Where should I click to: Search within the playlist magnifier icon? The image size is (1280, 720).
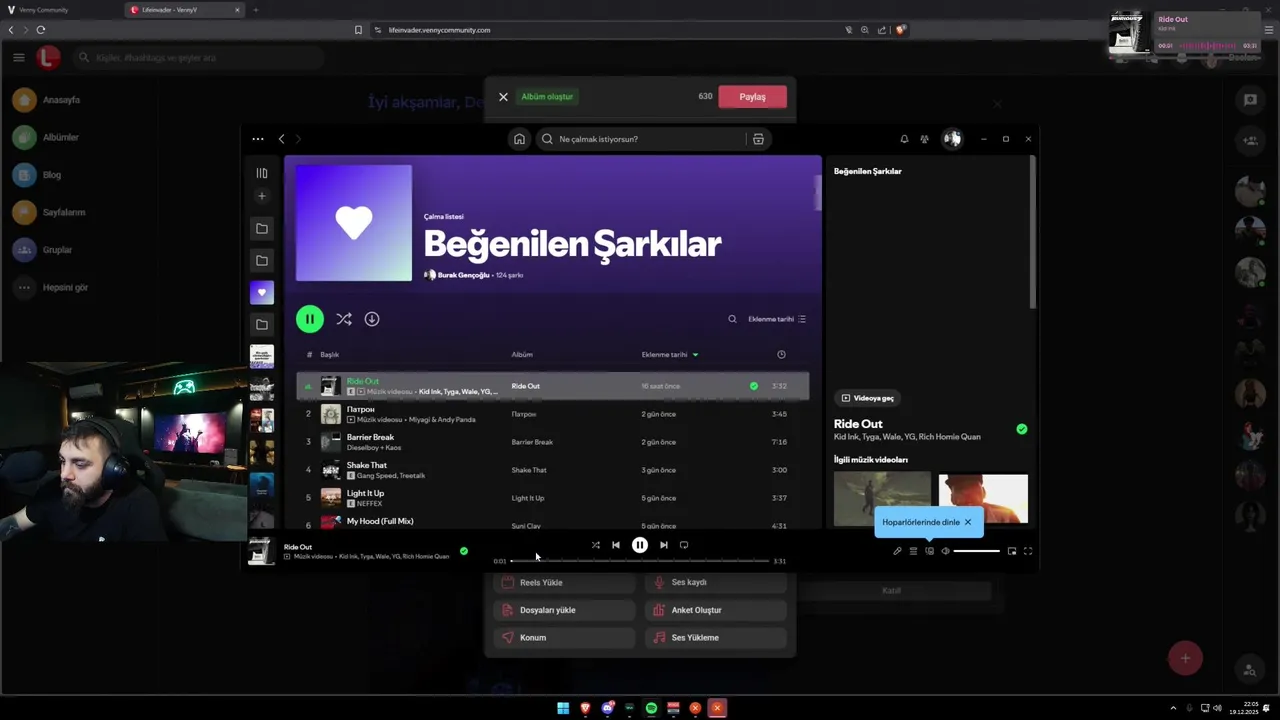point(732,319)
